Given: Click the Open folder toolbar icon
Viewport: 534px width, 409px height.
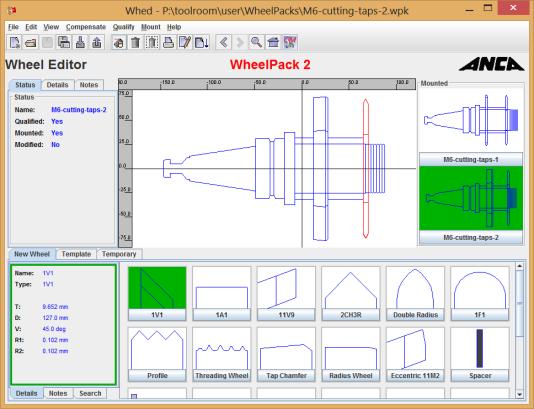Looking at the screenshot, I should pyautogui.click(x=31, y=43).
